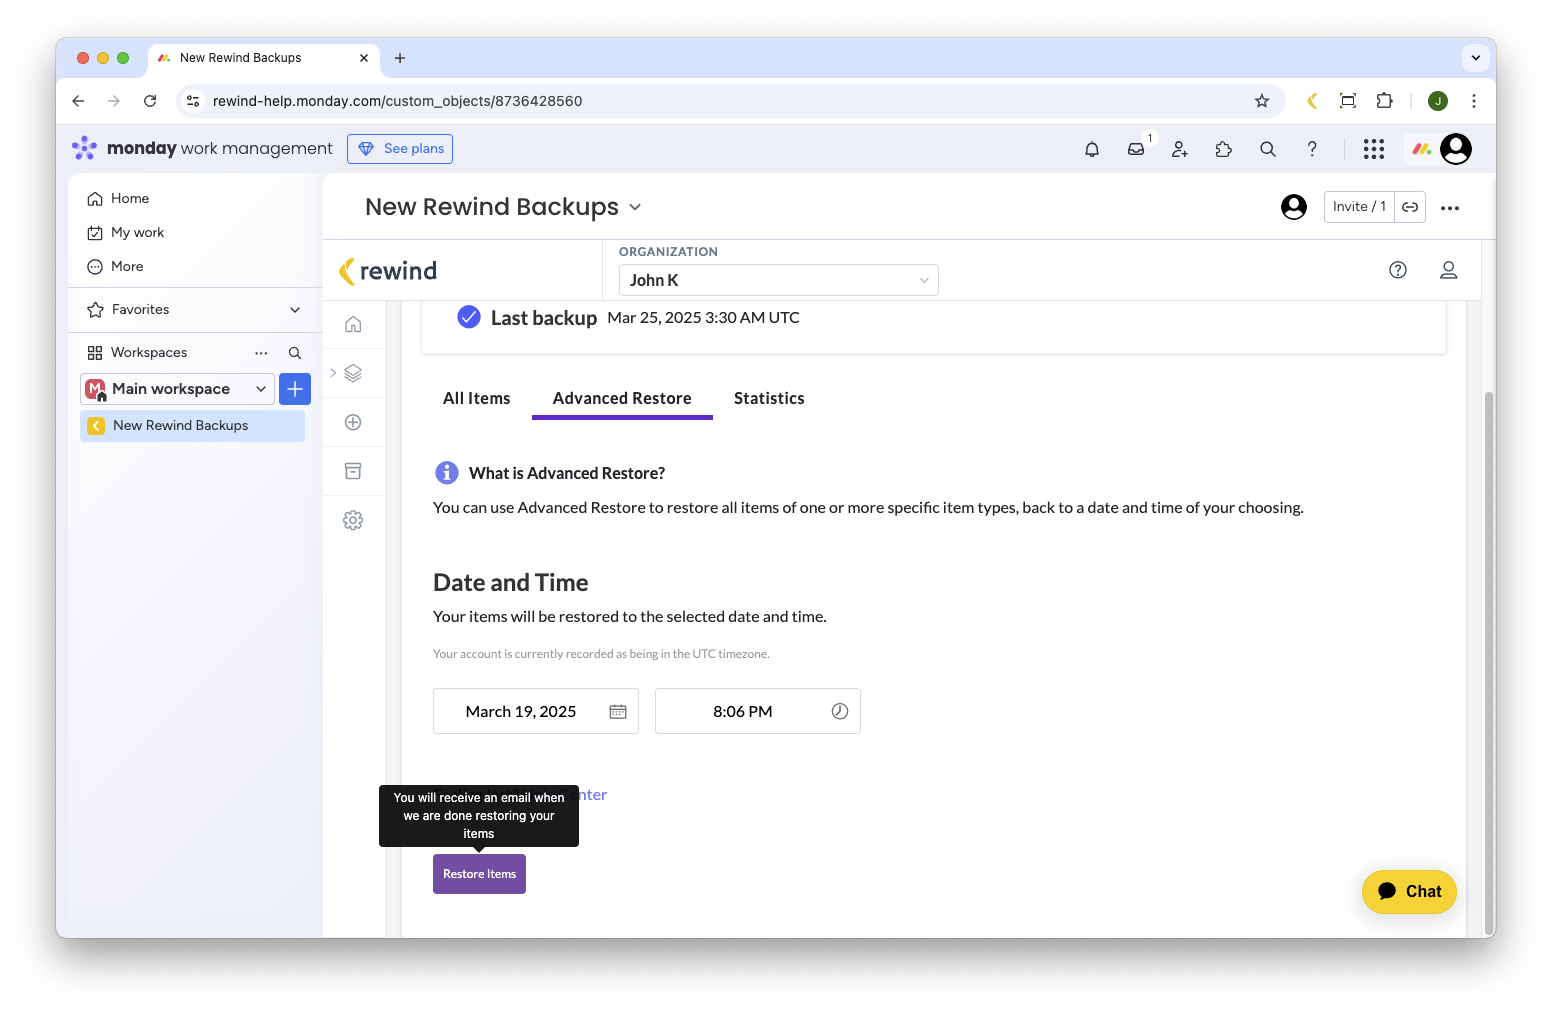Click the March 19, 2025 date field
The width and height of the screenshot is (1552, 1012).
tap(536, 711)
